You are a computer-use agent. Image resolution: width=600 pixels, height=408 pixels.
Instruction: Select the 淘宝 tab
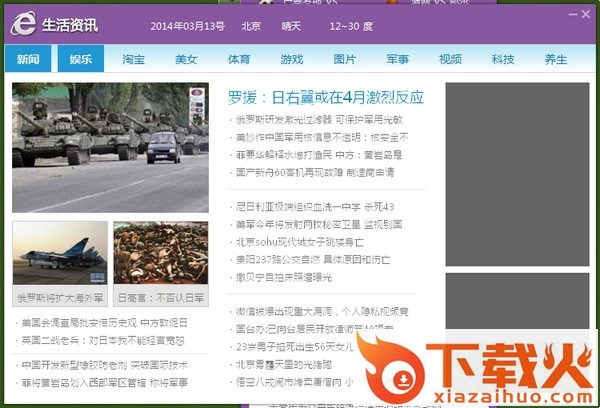click(x=134, y=60)
